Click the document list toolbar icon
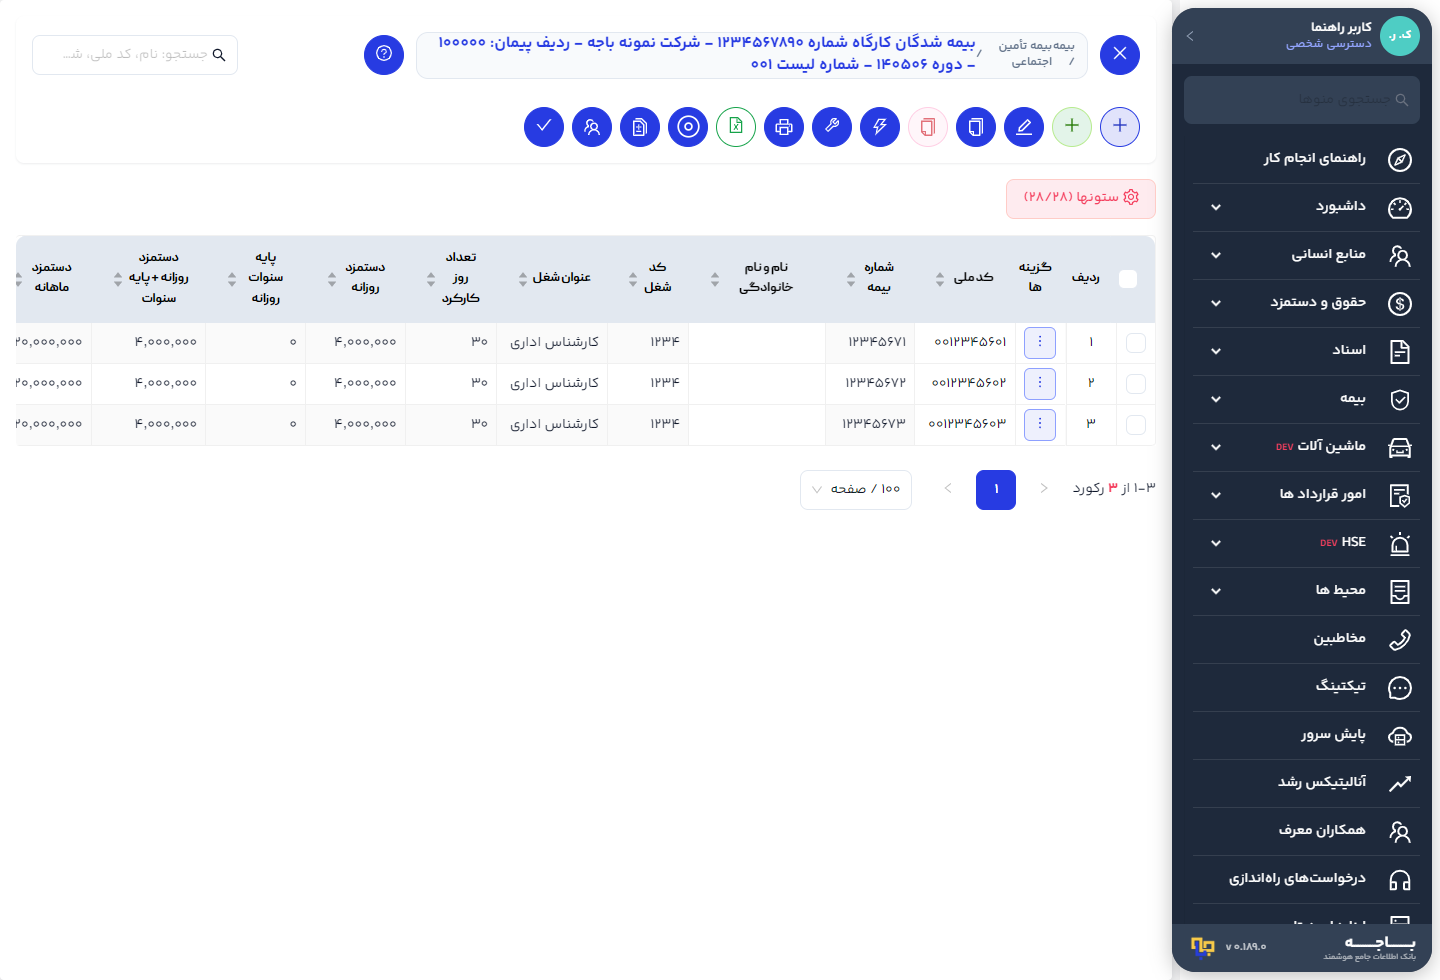The width and height of the screenshot is (1440, 980). (x=640, y=127)
